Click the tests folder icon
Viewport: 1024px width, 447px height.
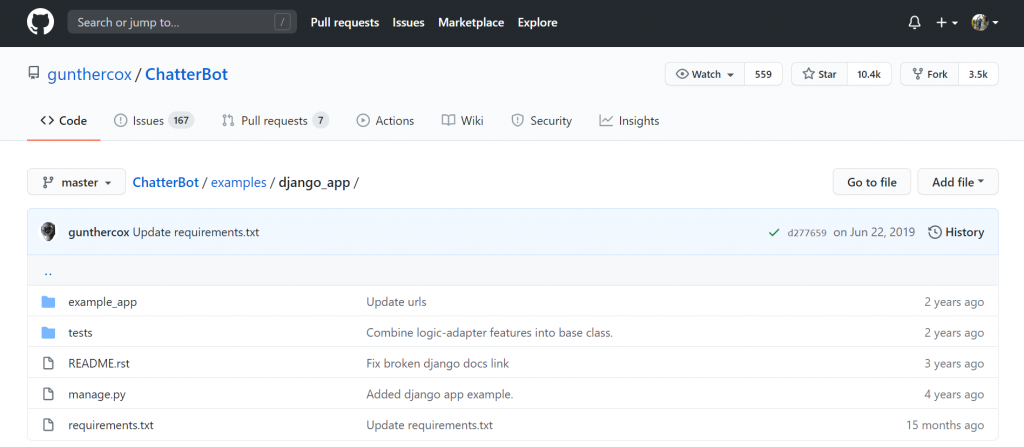tap(48, 333)
